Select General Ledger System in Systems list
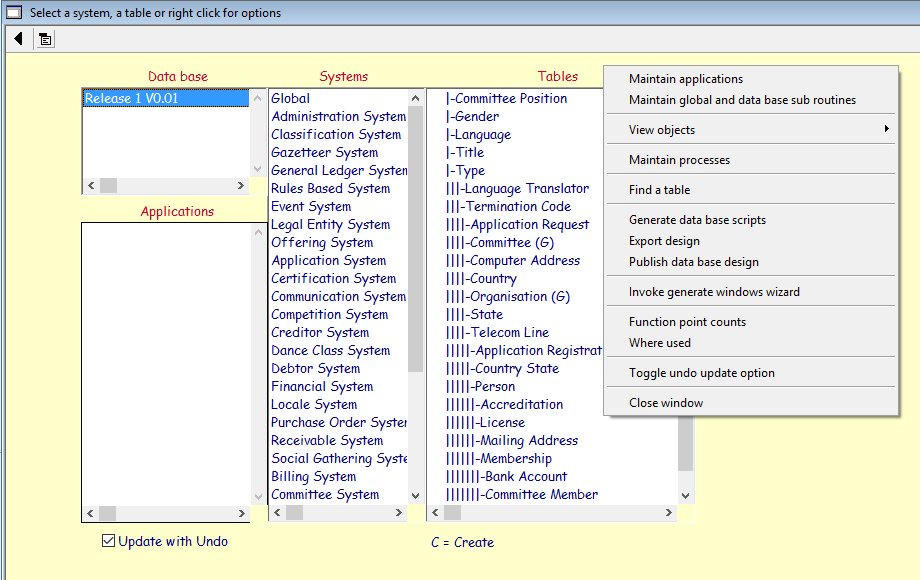The height and width of the screenshot is (580, 920). point(338,171)
